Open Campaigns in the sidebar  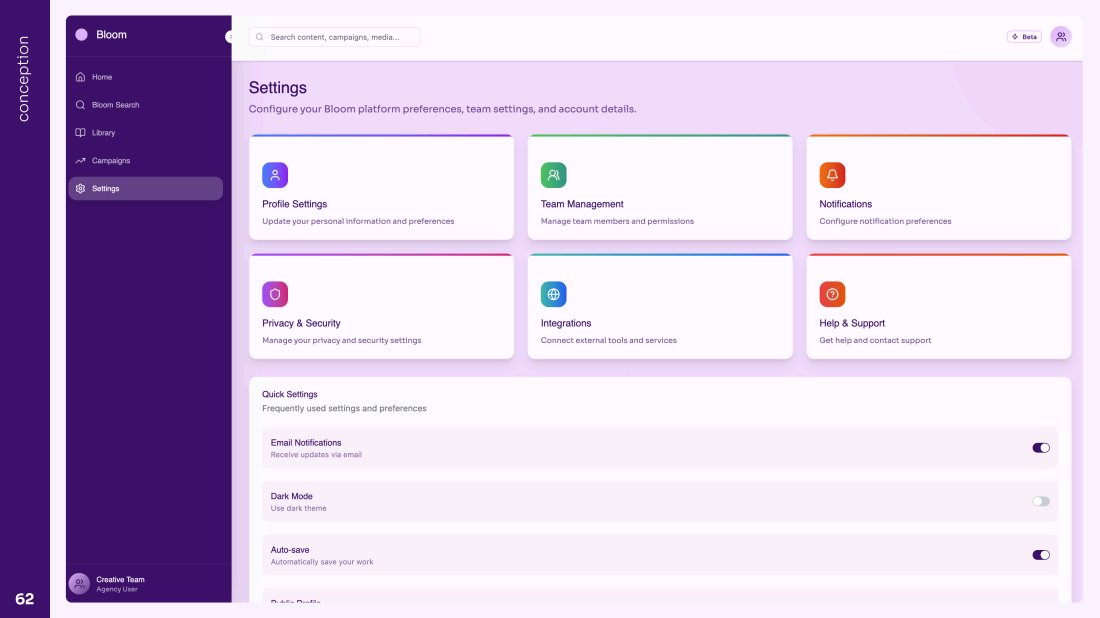[110, 161]
